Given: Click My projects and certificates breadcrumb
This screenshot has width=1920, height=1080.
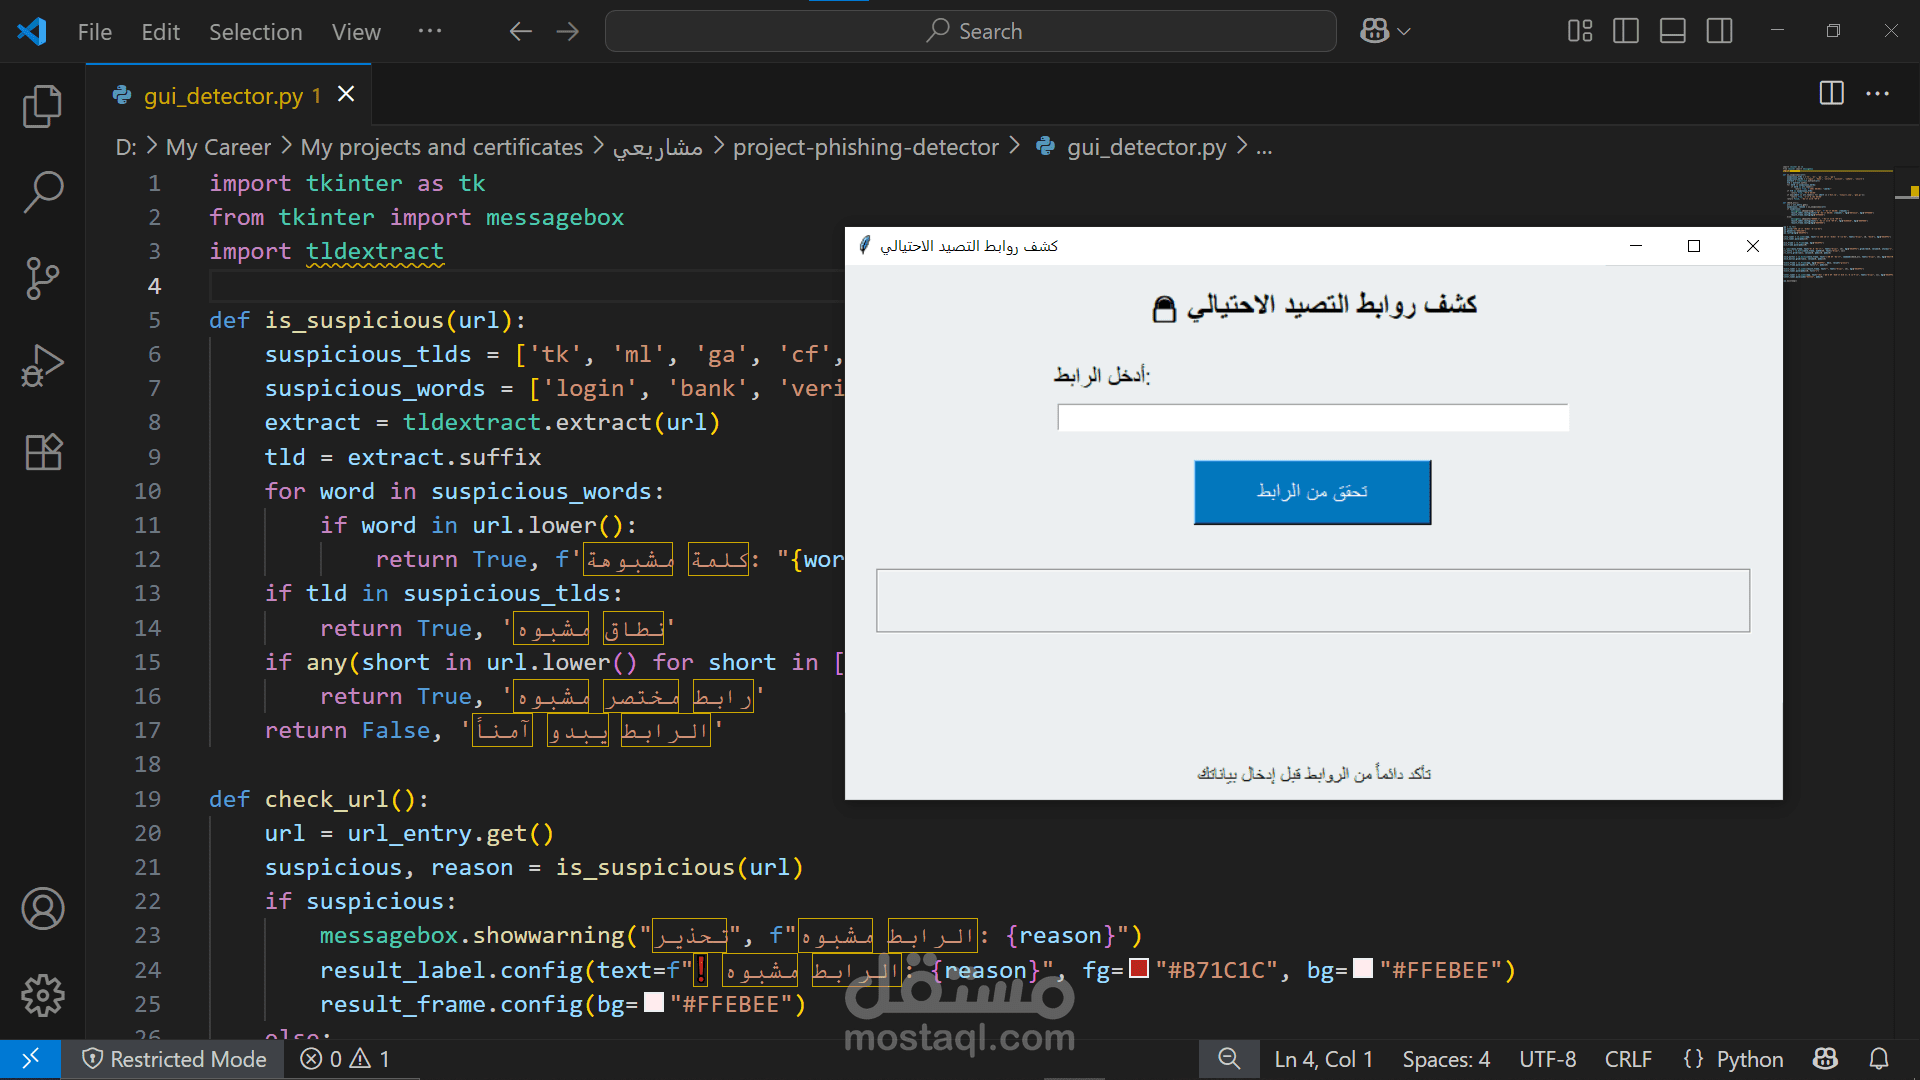Looking at the screenshot, I should pyautogui.click(x=441, y=147).
